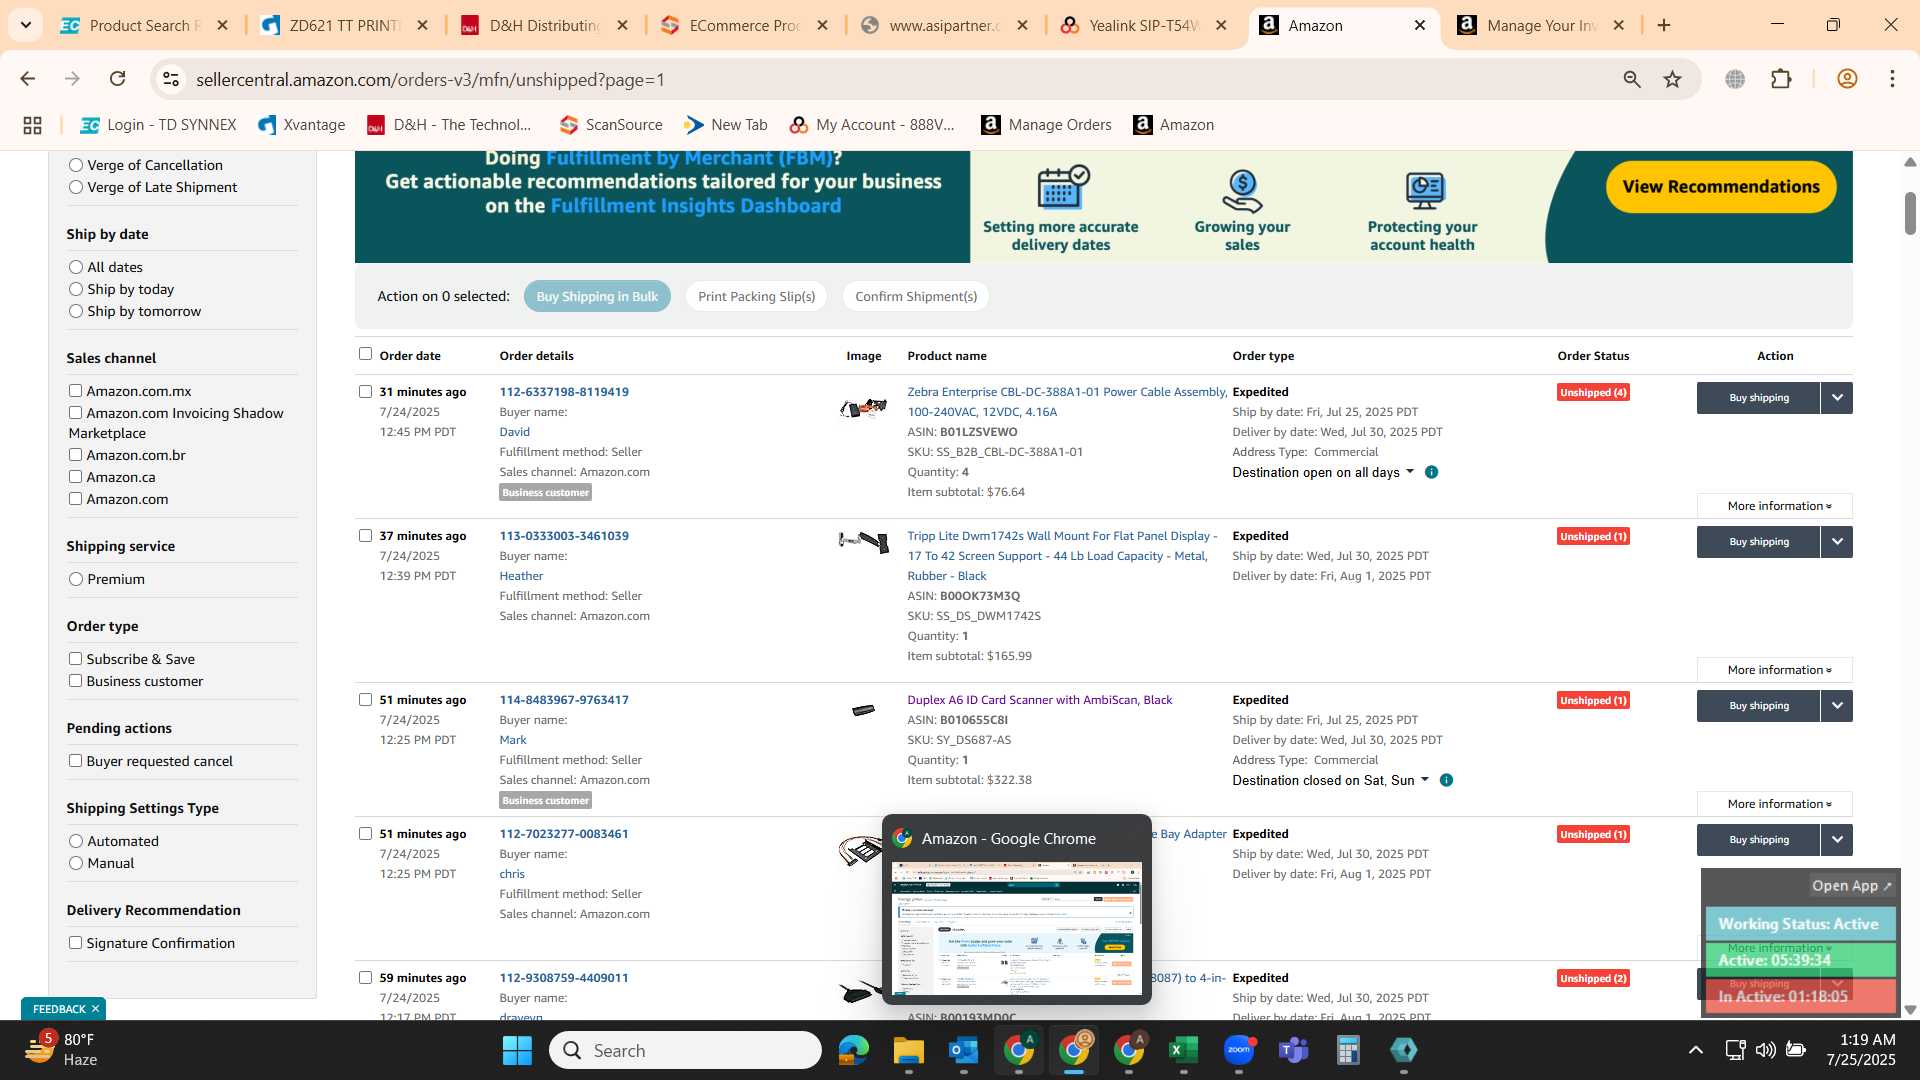
Task: Switch to Manage Your Inventory tab
Action: [1541, 26]
